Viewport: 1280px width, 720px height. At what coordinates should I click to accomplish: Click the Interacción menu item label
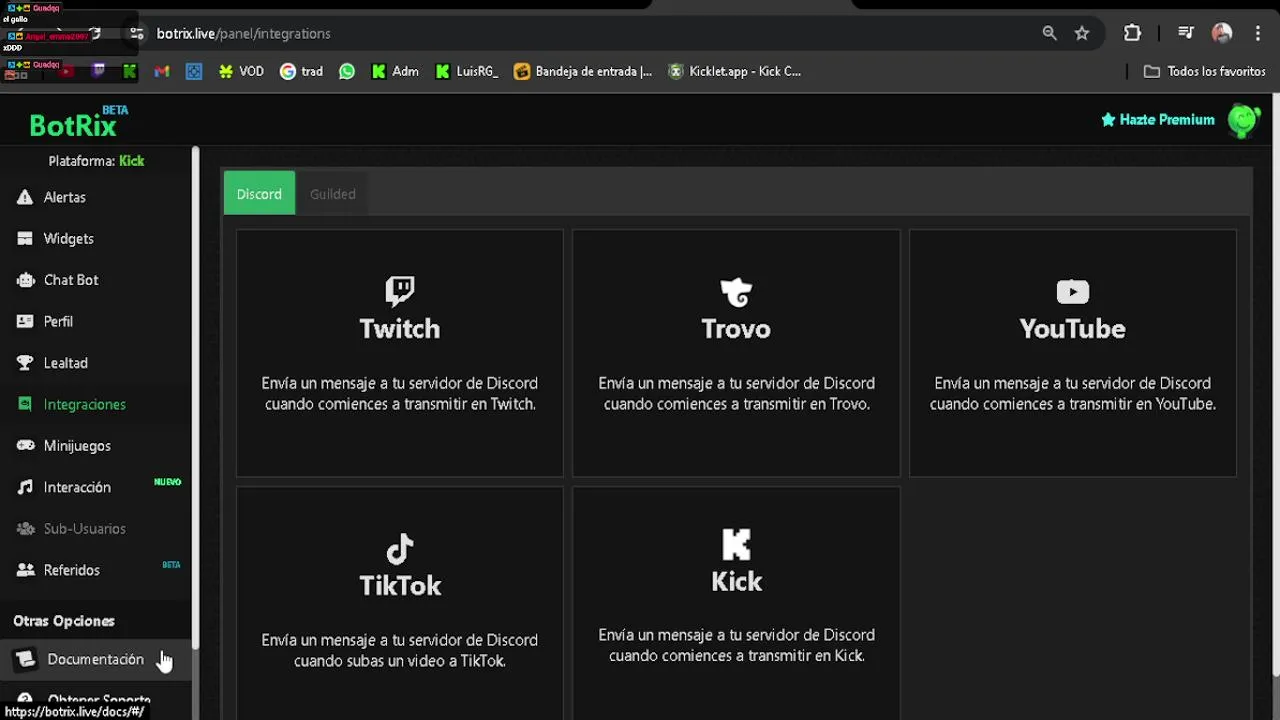click(x=77, y=487)
